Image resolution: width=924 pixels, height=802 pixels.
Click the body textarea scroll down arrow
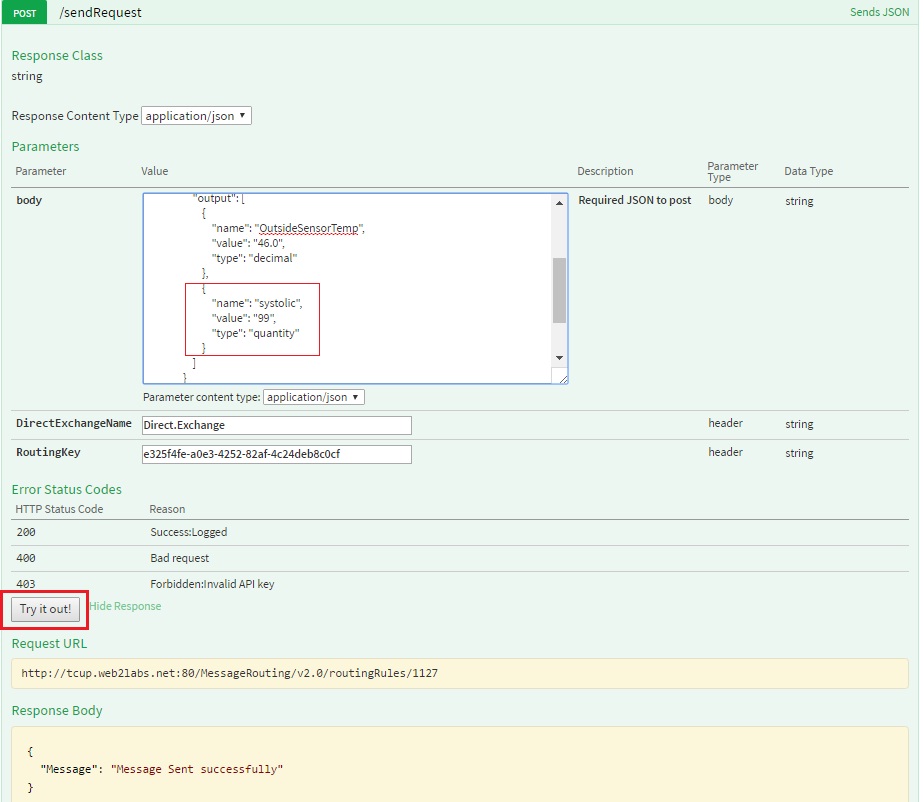559,358
